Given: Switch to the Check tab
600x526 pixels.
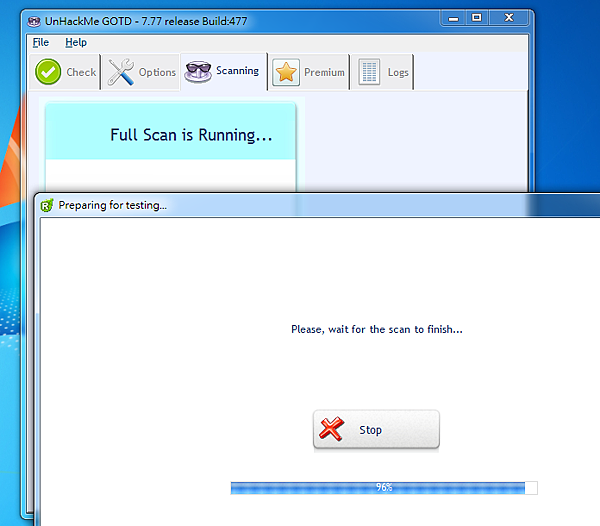Looking at the screenshot, I should [x=65, y=72].
